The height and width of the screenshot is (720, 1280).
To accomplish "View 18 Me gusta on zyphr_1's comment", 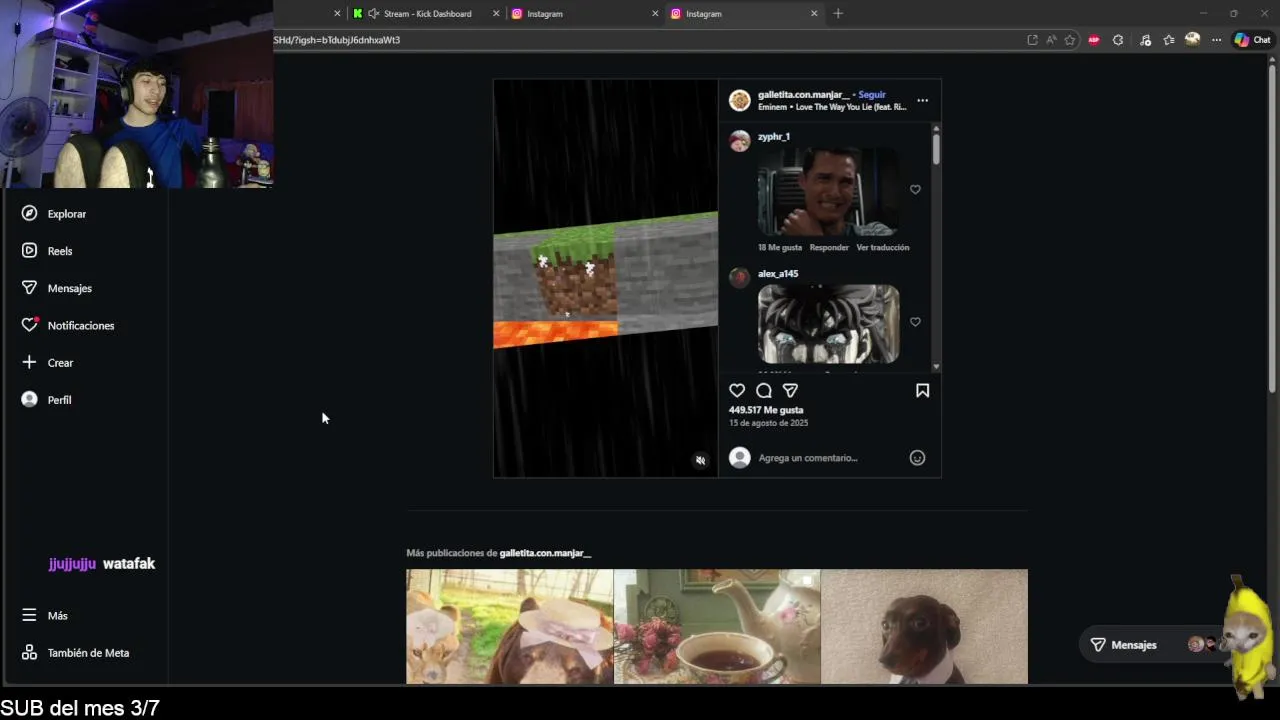I will (x=780, y=247).
